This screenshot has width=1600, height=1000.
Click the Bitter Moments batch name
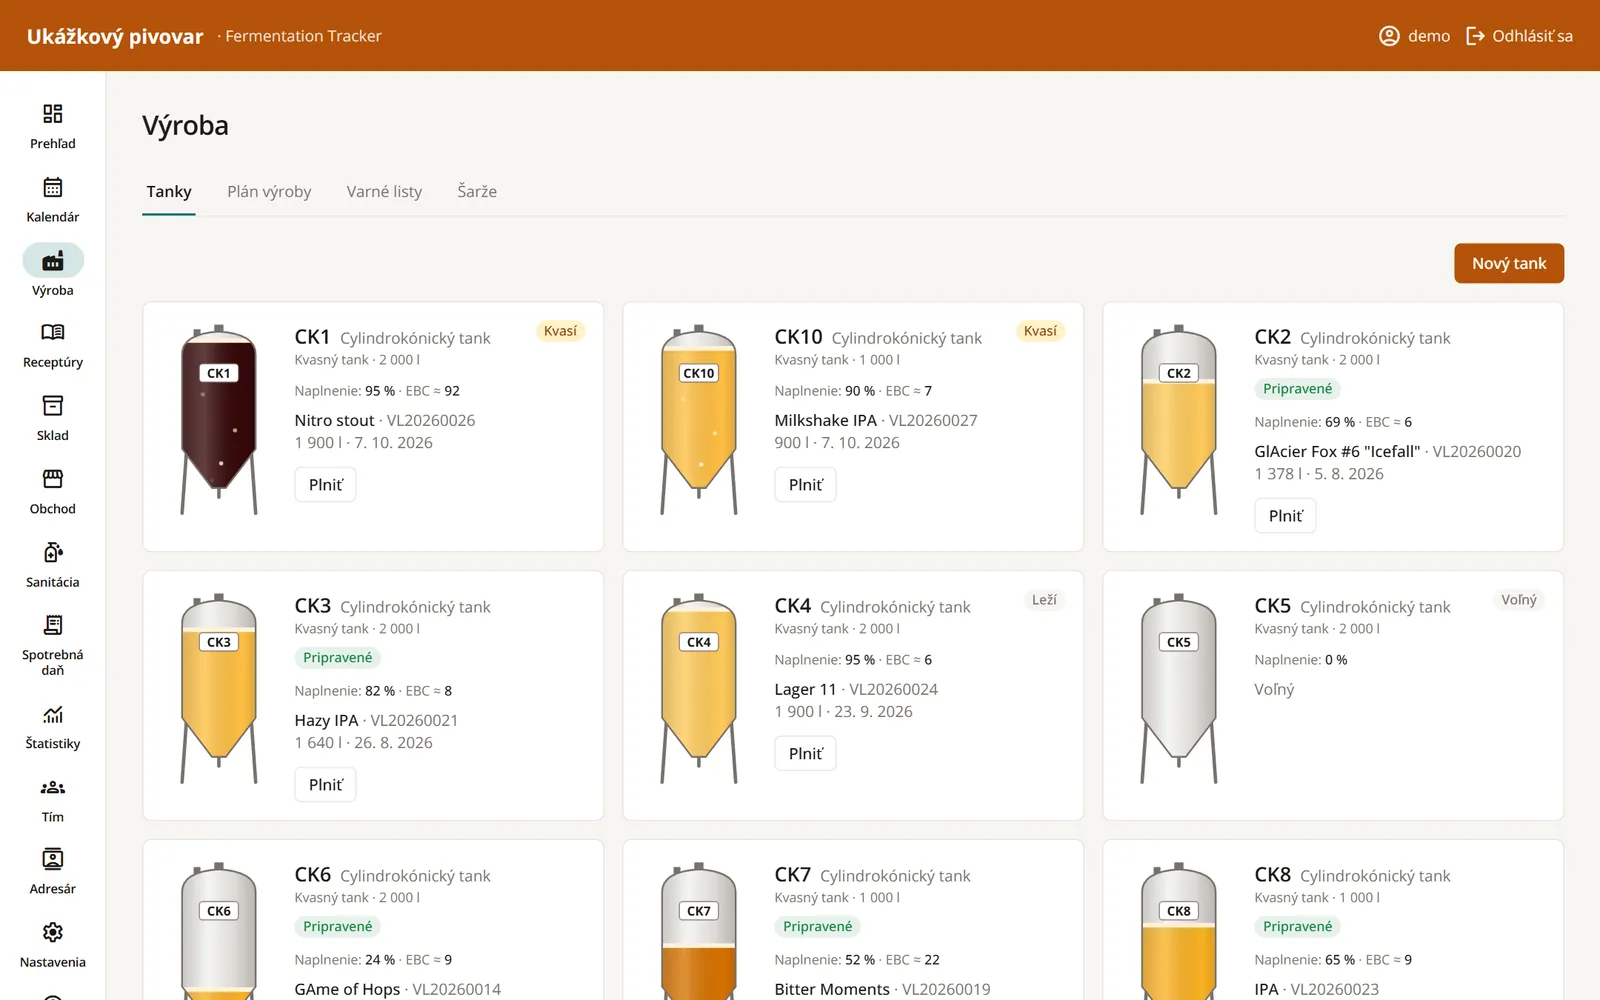tap(832, 989)
